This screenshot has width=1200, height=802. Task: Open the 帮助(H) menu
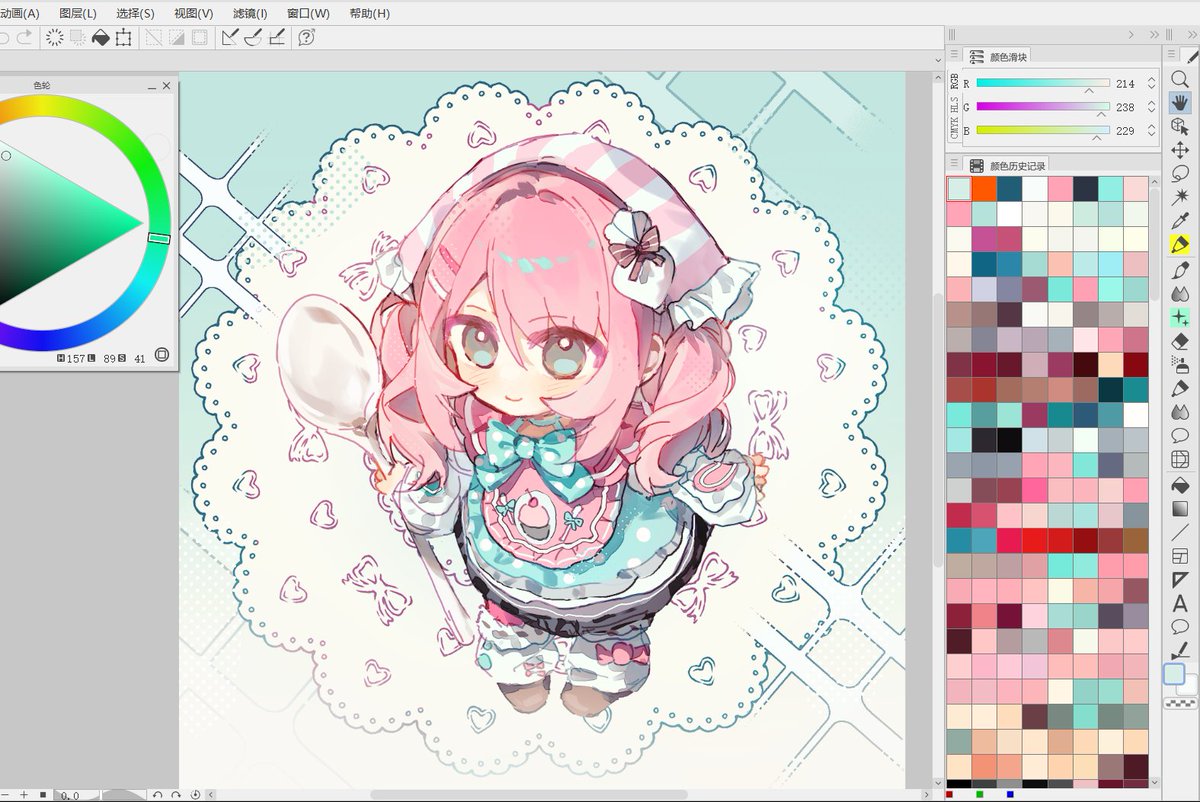pos(369,13)
